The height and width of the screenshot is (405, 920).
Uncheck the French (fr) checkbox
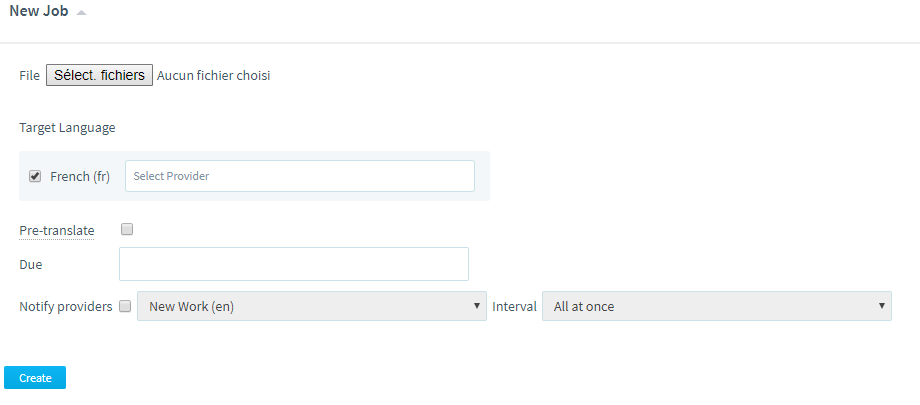tap(35, 176)
